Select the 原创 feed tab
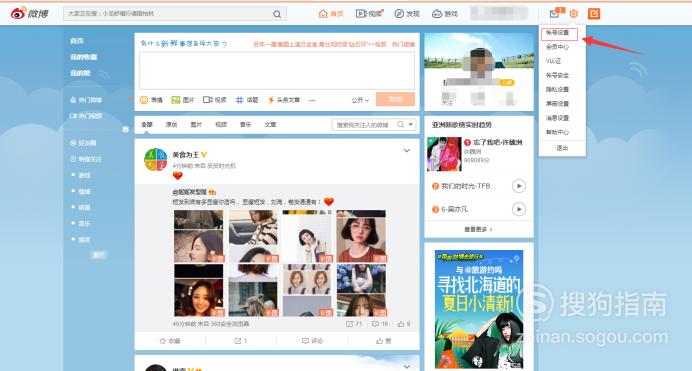The image size is (692, 371). [171, 125]
